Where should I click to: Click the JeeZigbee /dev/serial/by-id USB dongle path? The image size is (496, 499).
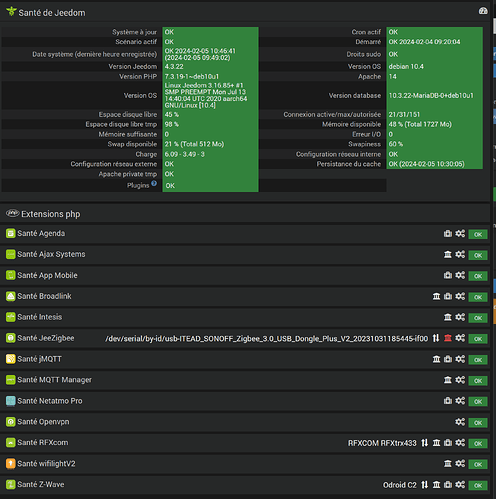[x=266, y=339]
